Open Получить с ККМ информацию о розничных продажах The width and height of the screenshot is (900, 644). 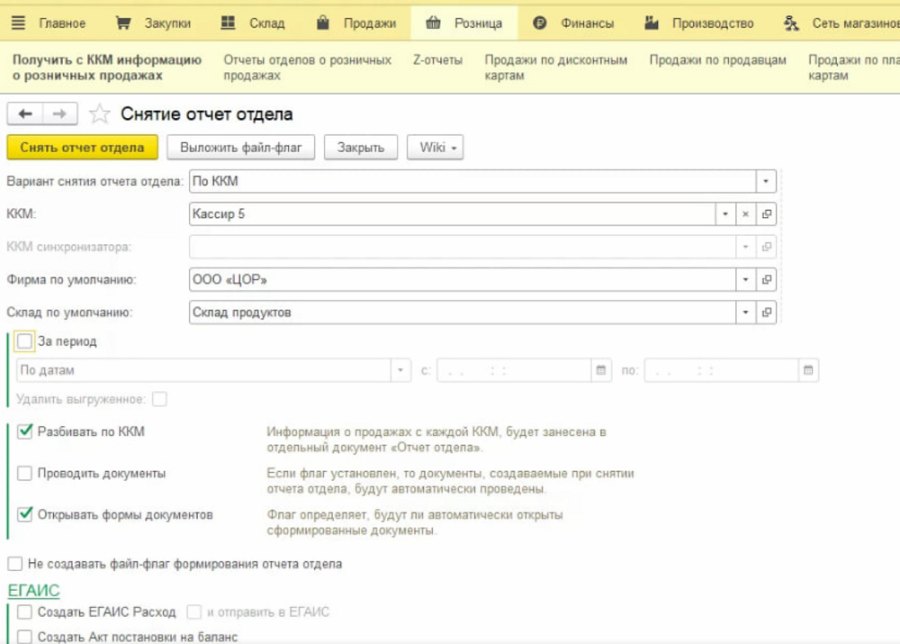point(107,68)
